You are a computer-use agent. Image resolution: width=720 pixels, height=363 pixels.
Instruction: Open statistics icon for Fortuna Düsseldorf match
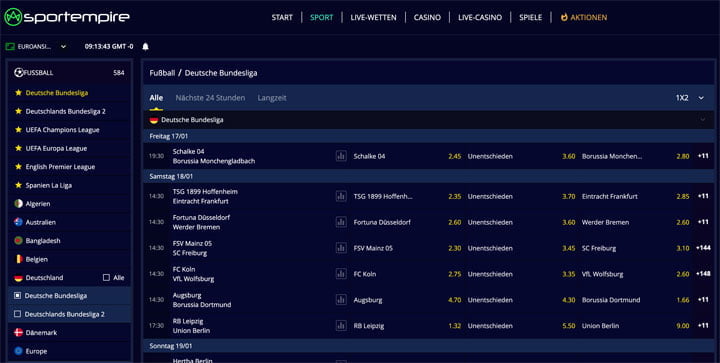[341, 222]
